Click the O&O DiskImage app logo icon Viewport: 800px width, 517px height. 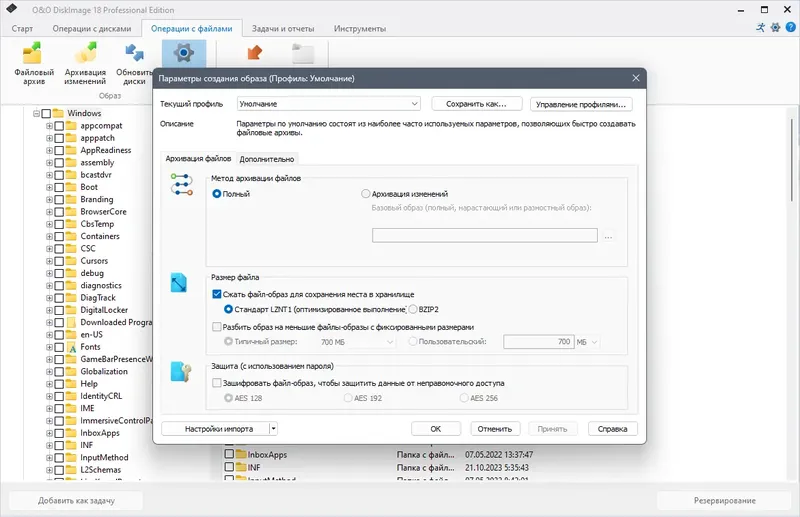coord(11,9)
